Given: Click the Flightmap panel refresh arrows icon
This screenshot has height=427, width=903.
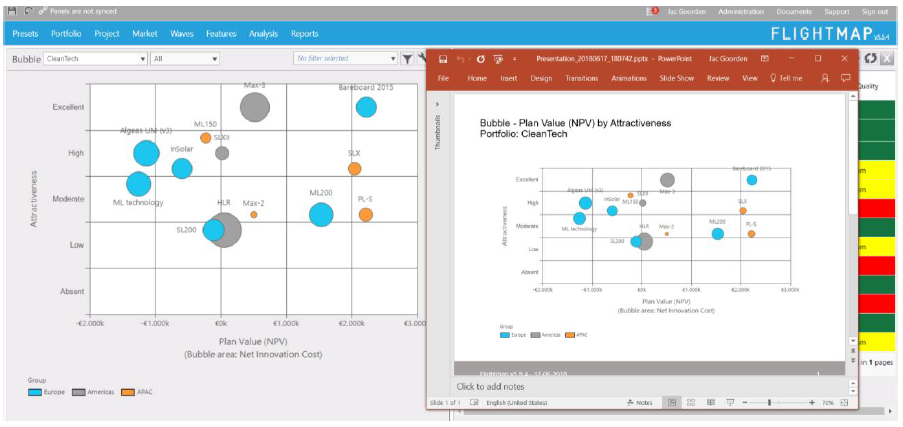Looking at the screenshot, I should [x=871, y=58].
